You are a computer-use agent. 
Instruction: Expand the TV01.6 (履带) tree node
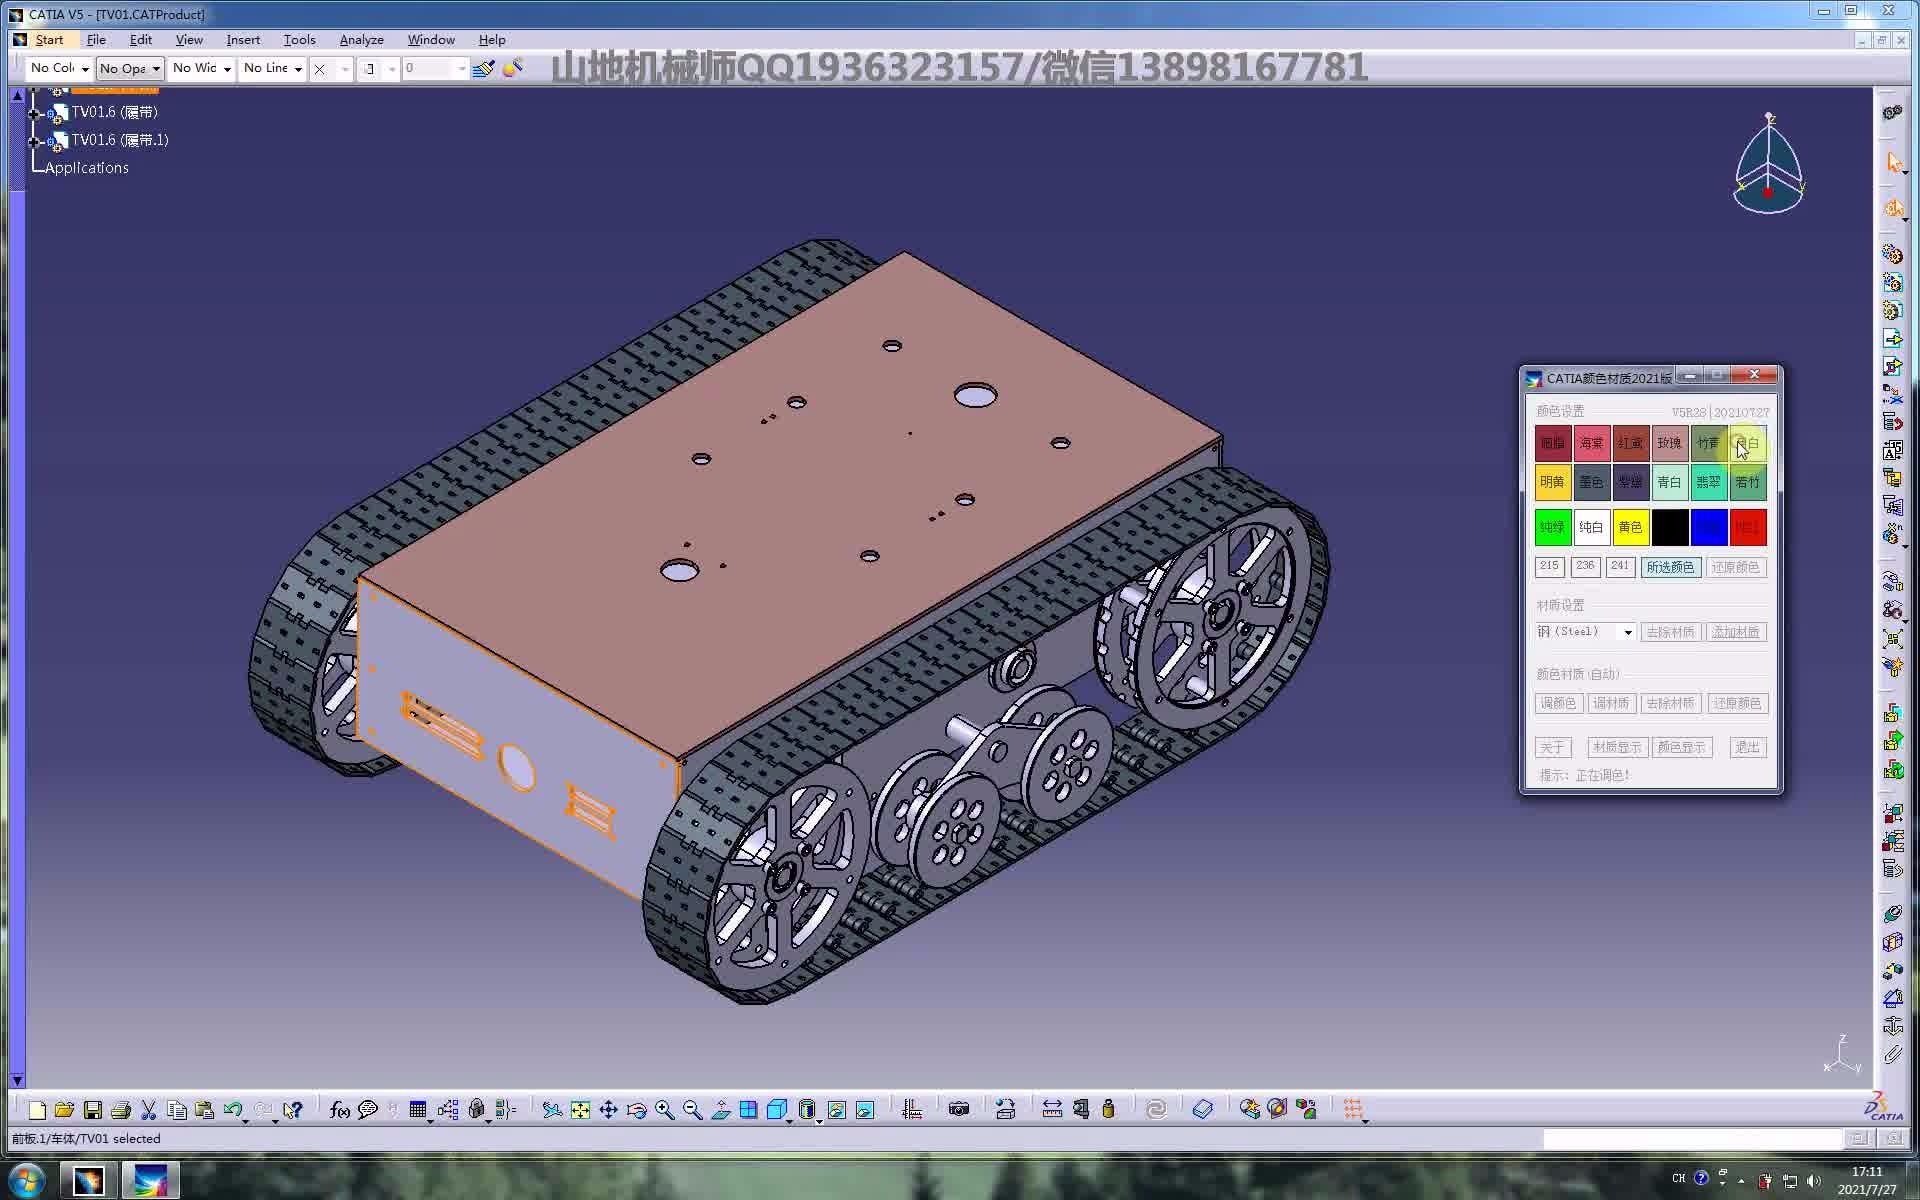tap(35, 113)
